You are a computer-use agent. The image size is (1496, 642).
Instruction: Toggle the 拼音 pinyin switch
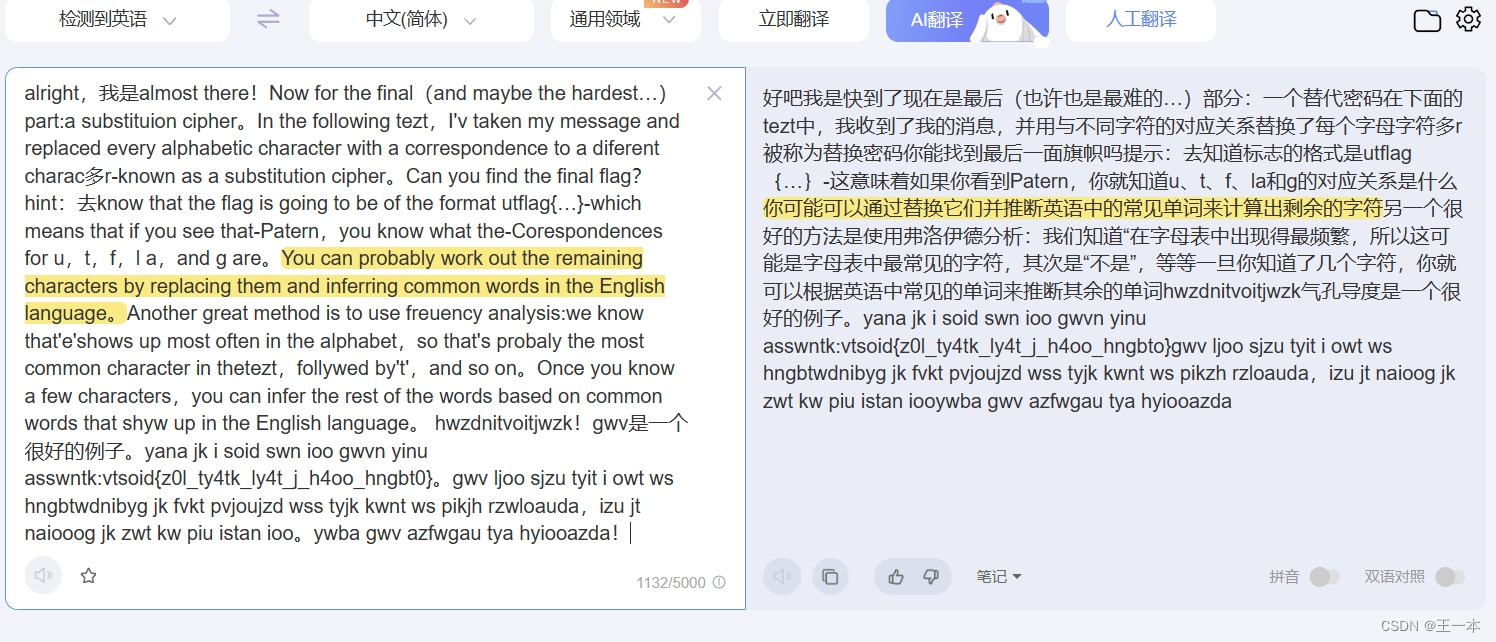point(1325,577)
